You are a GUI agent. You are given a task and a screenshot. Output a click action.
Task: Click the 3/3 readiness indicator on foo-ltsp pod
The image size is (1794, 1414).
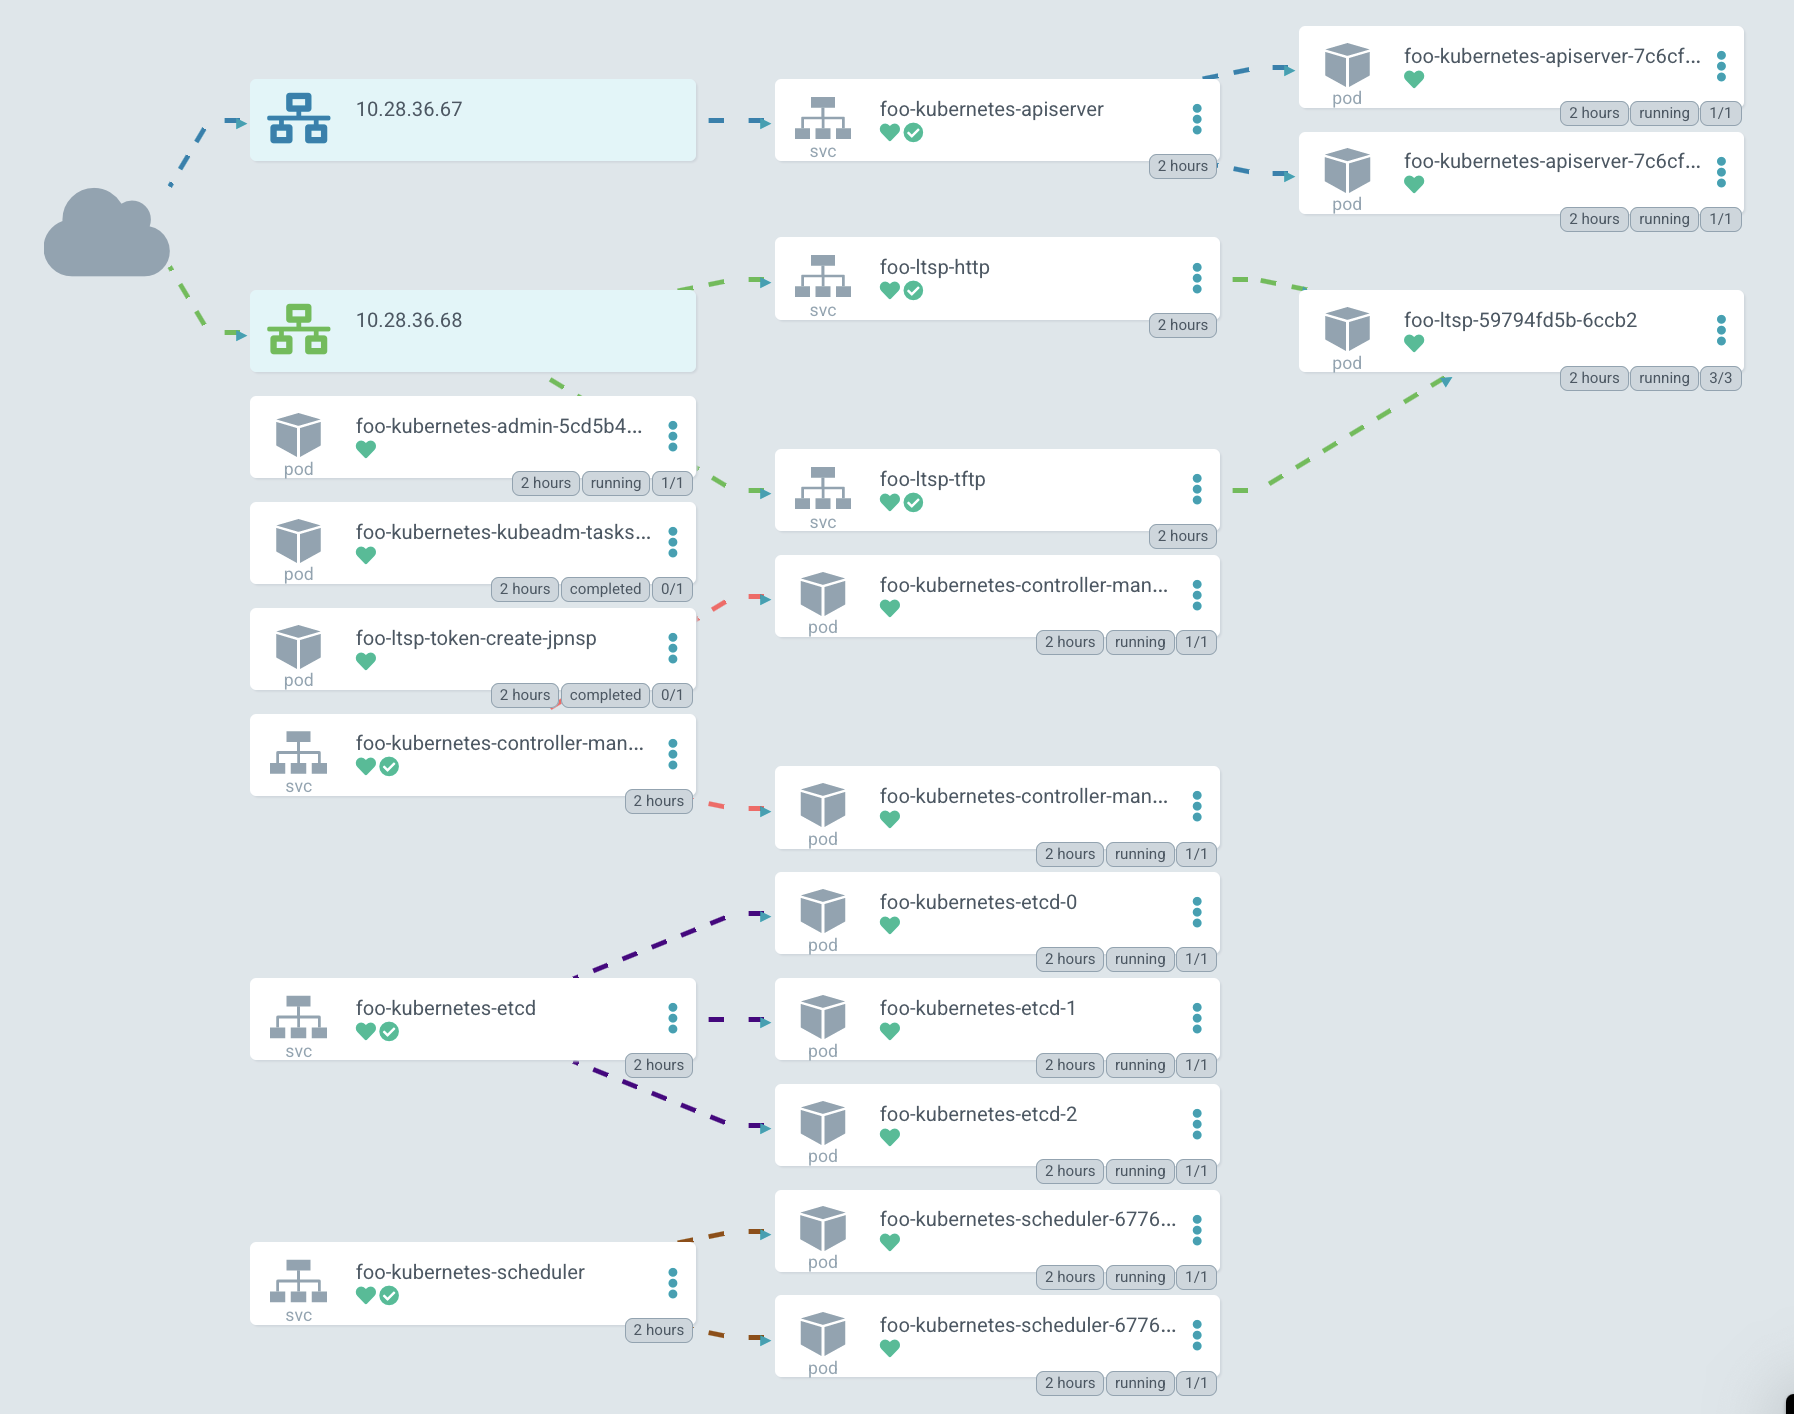pos(1720,378)
